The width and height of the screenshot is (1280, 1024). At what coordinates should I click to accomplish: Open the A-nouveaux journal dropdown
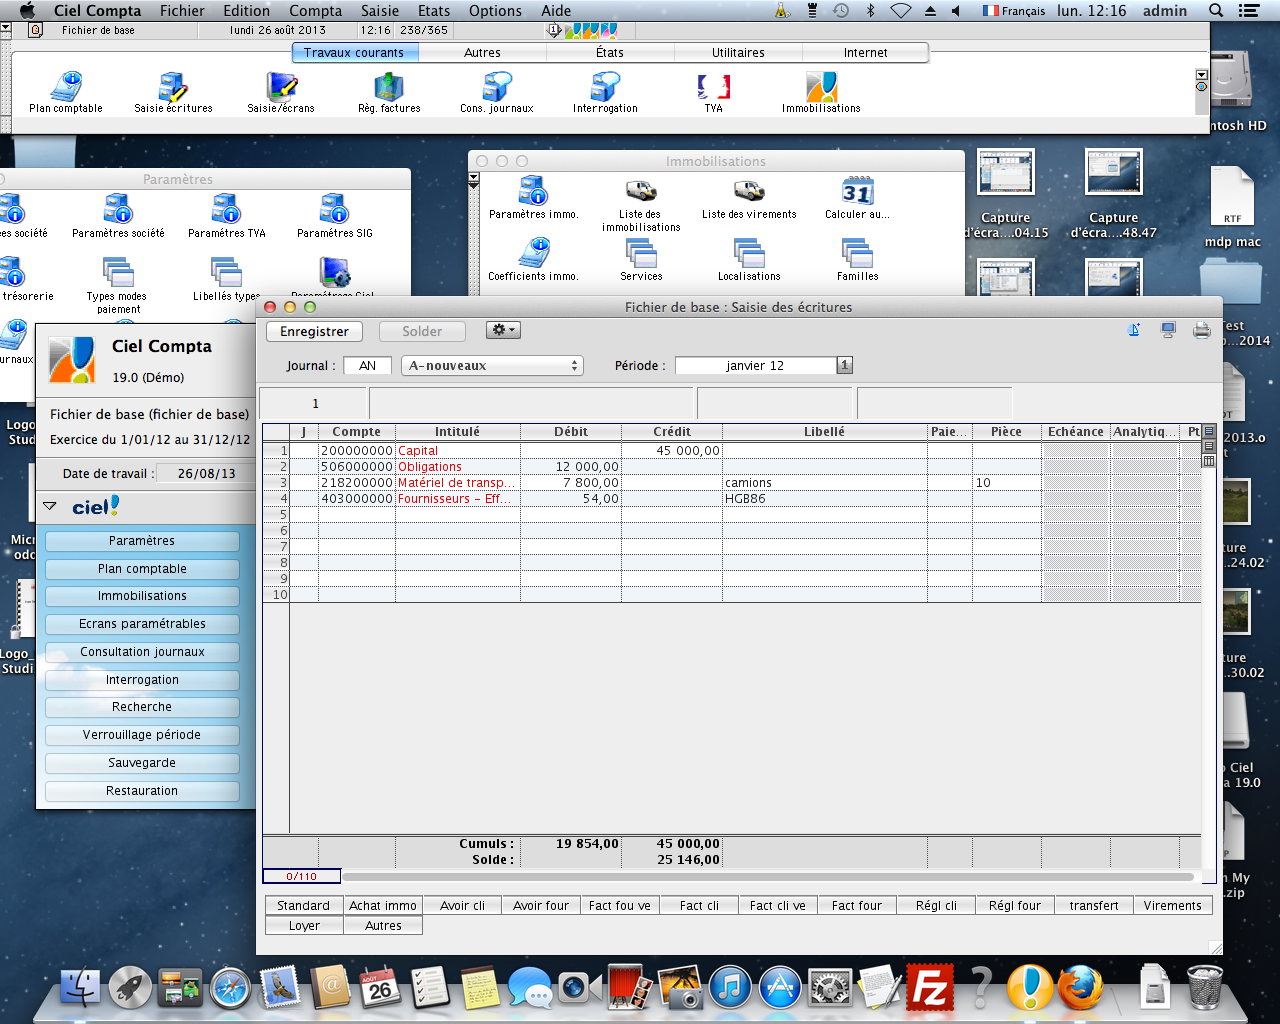[x=492, y=366]
